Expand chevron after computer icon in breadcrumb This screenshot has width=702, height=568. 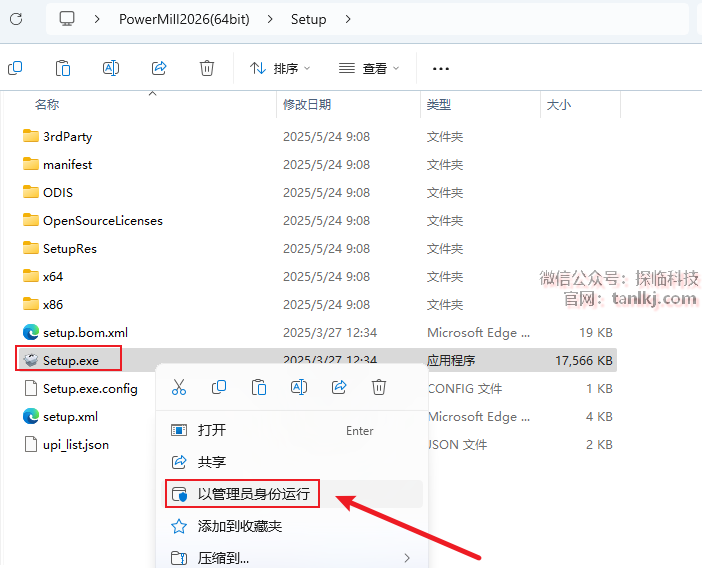(x=97, y=19)
